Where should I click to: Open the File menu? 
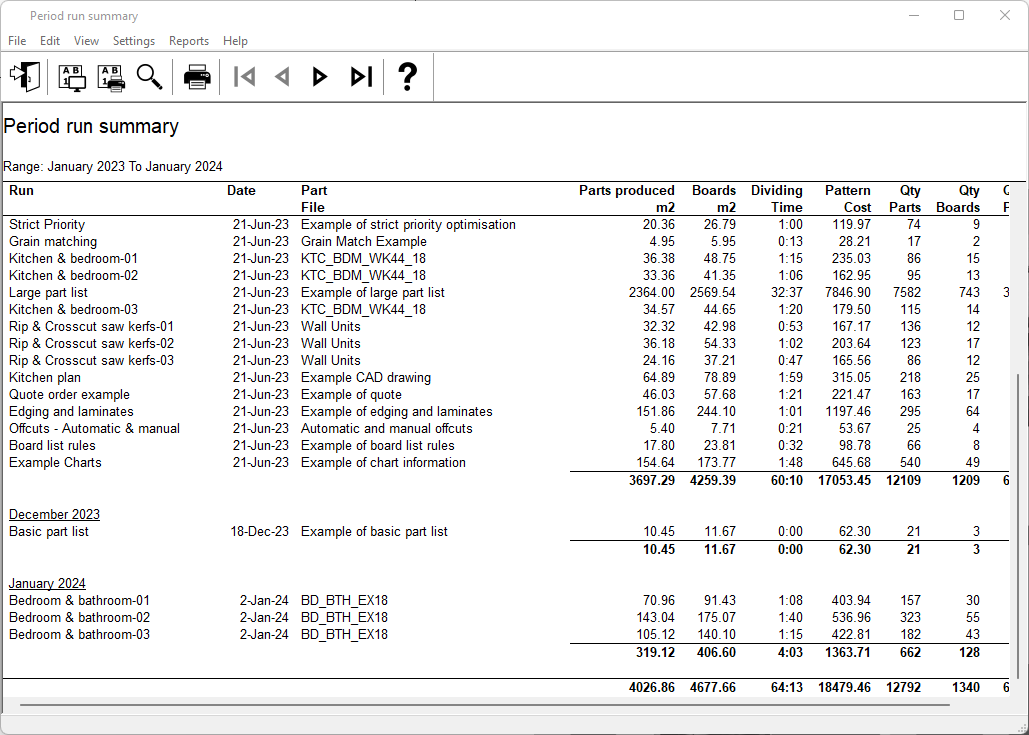click(17, 41)
